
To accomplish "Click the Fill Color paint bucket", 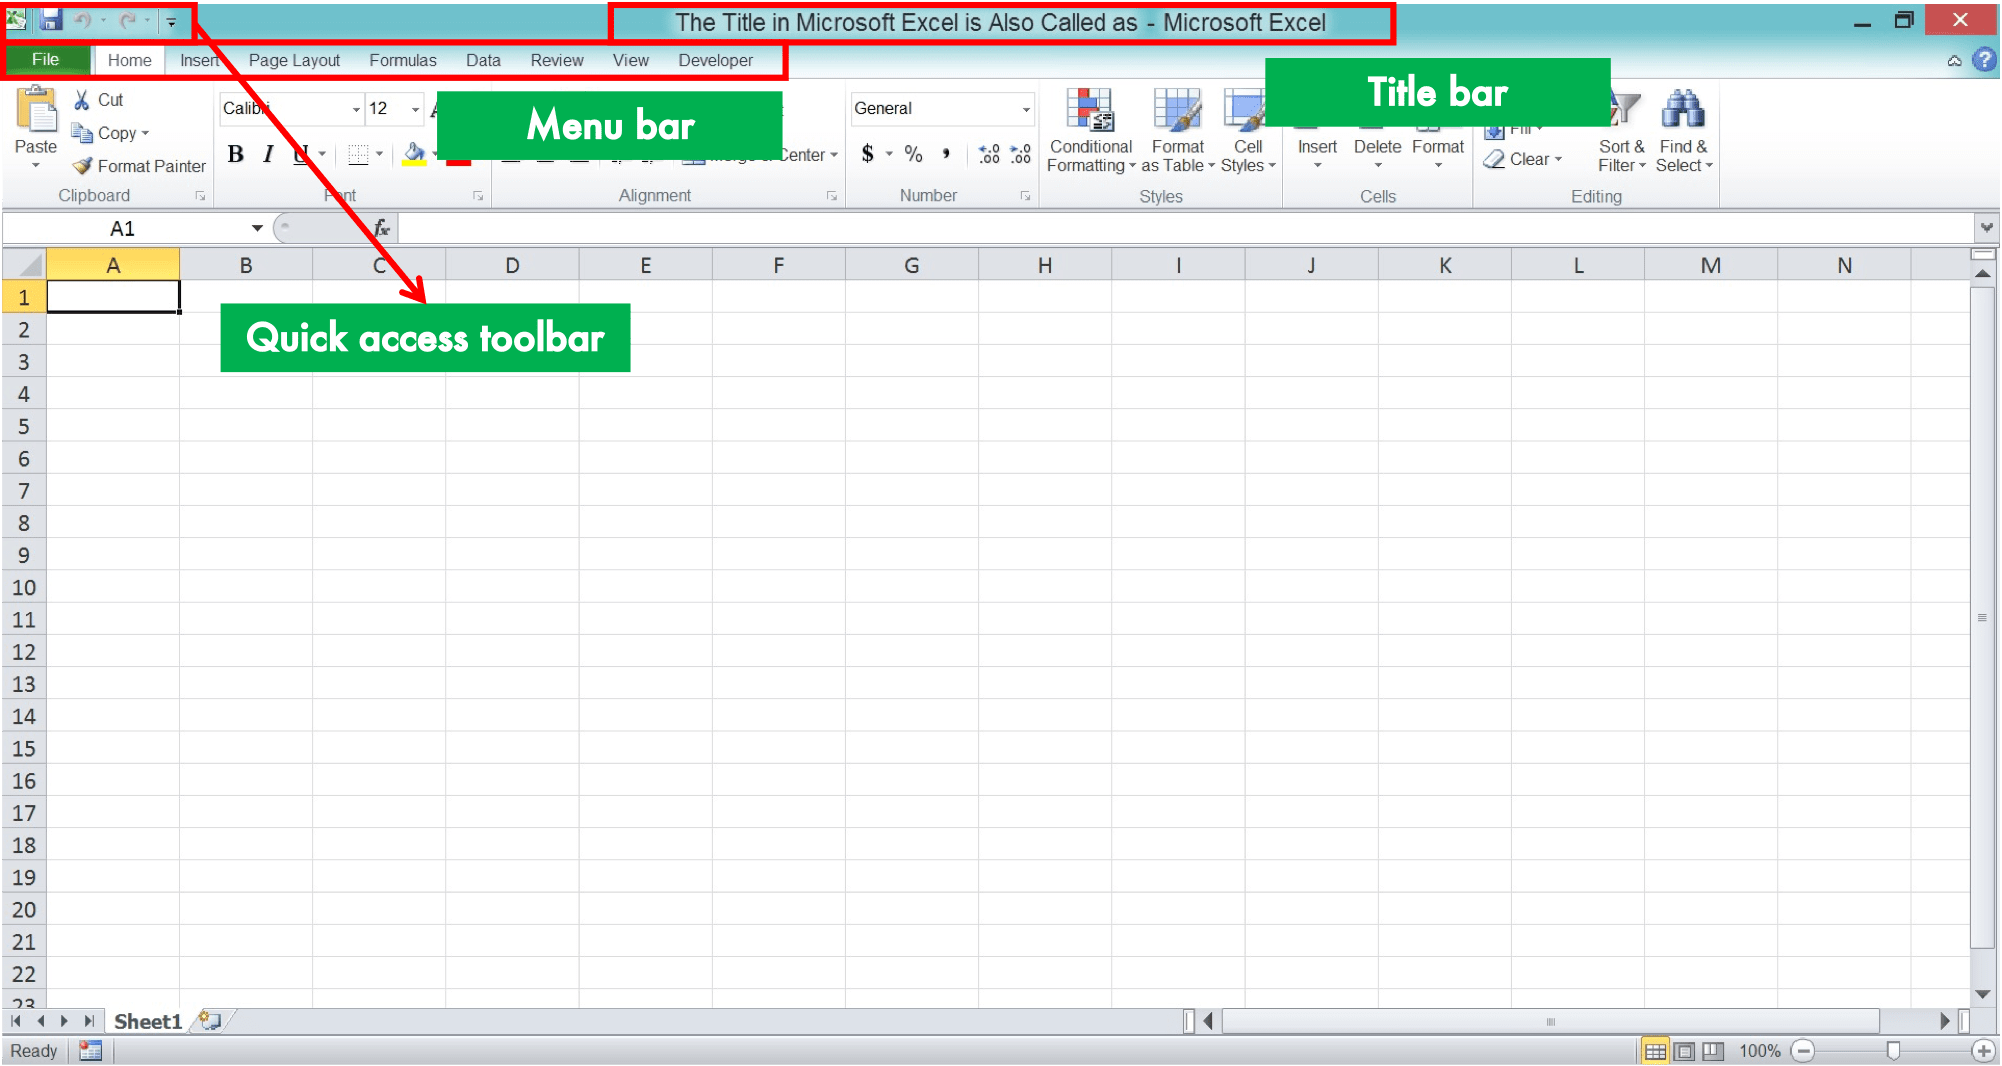I will pos(414,154).
